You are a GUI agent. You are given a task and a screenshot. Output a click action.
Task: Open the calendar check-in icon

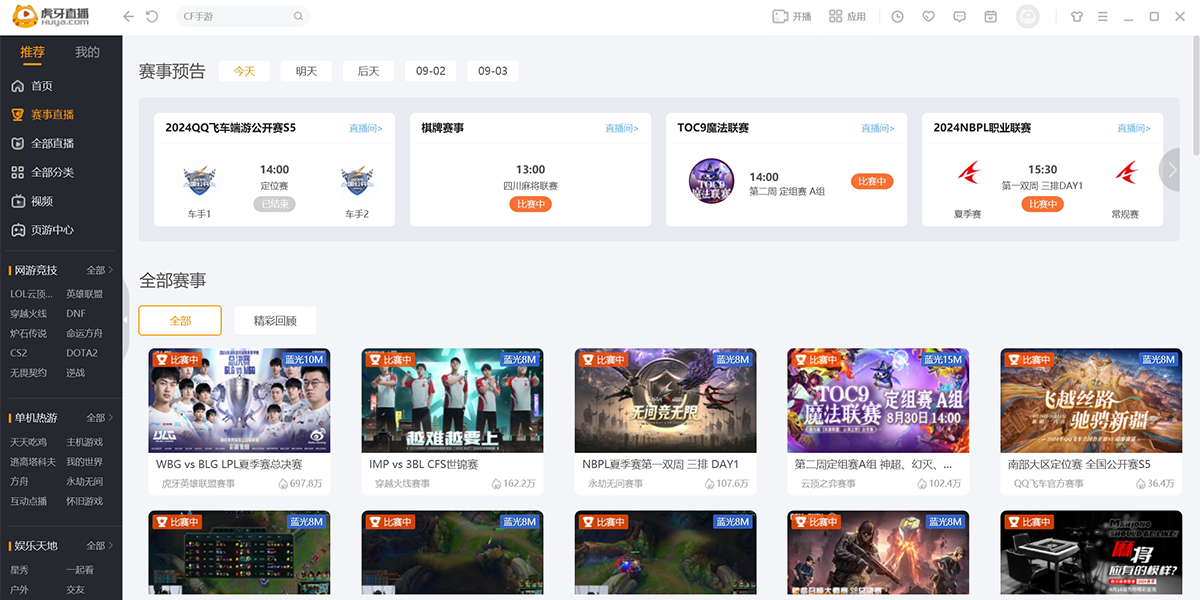(x=990, y=17)
